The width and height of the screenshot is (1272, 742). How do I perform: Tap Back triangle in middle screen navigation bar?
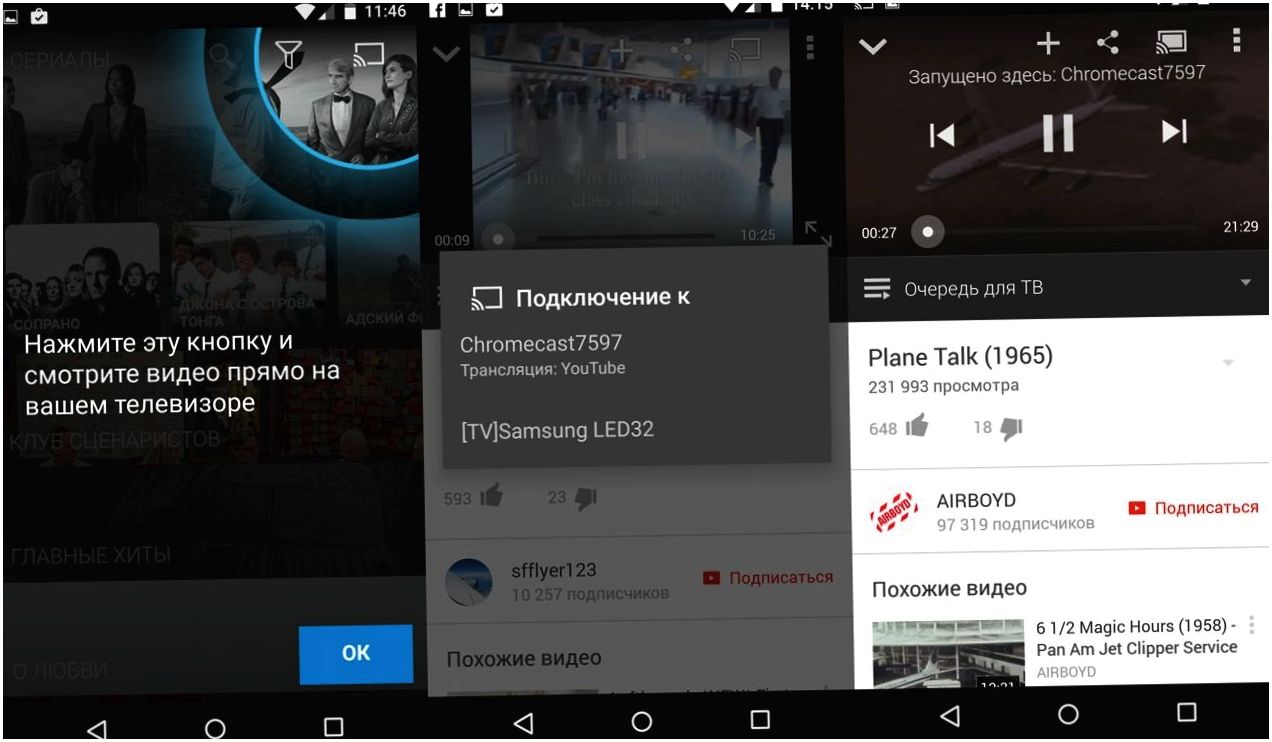point(523,721)
